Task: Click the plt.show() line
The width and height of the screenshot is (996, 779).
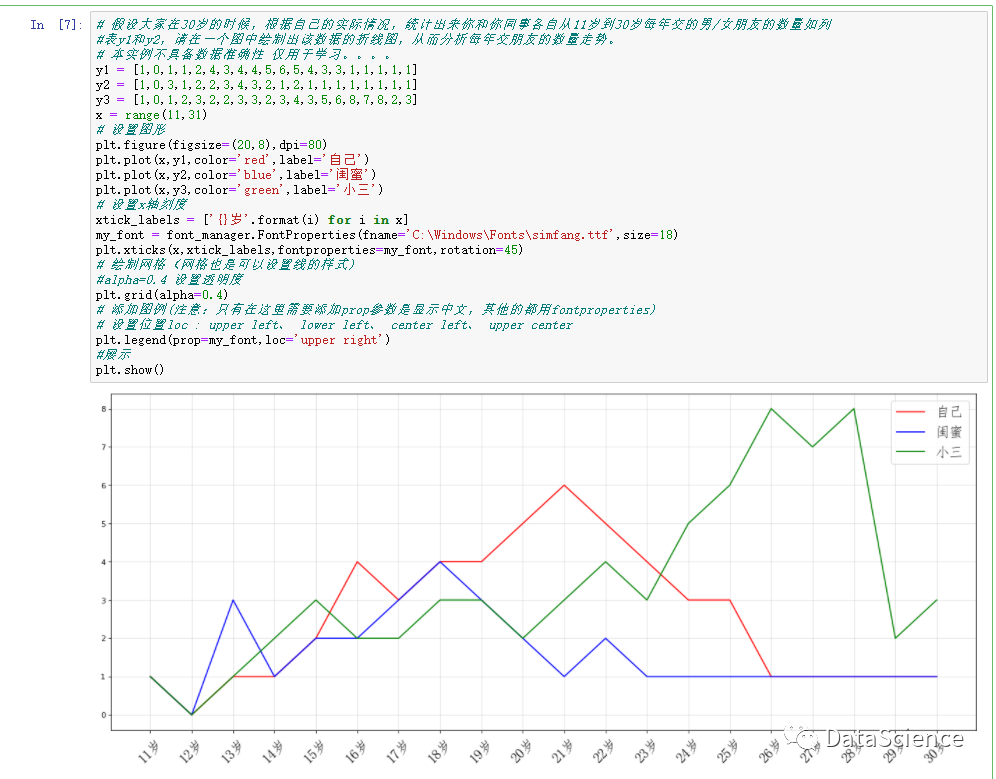Action: click(130, 370)
